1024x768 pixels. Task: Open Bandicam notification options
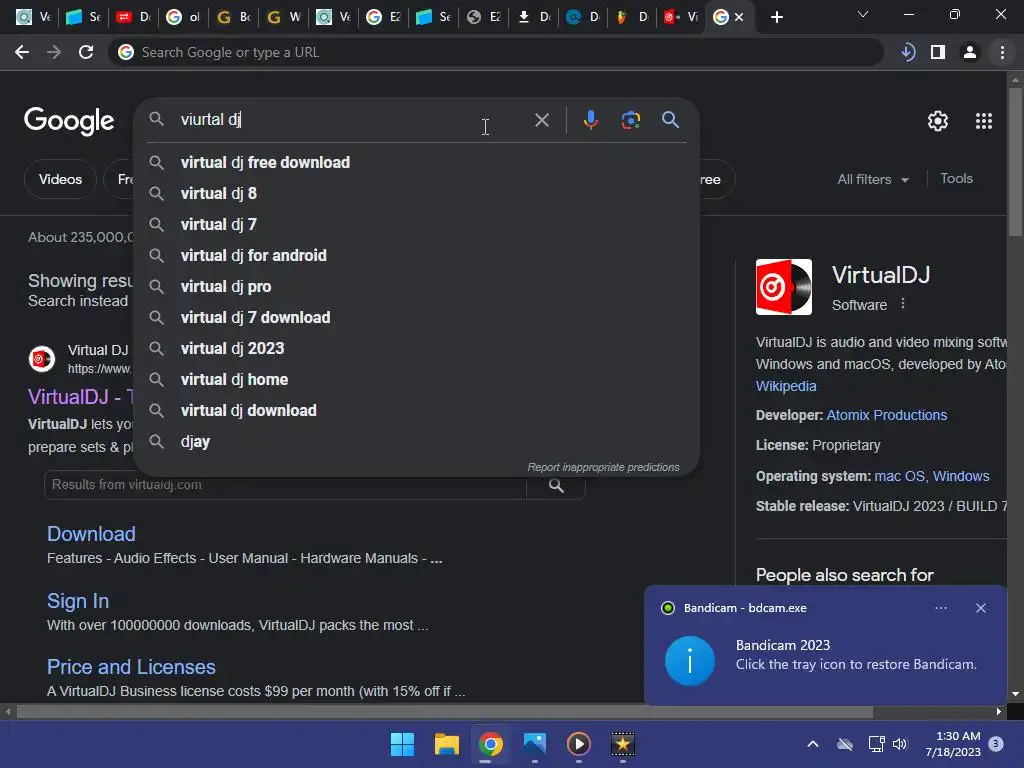[x=941, y=608]
